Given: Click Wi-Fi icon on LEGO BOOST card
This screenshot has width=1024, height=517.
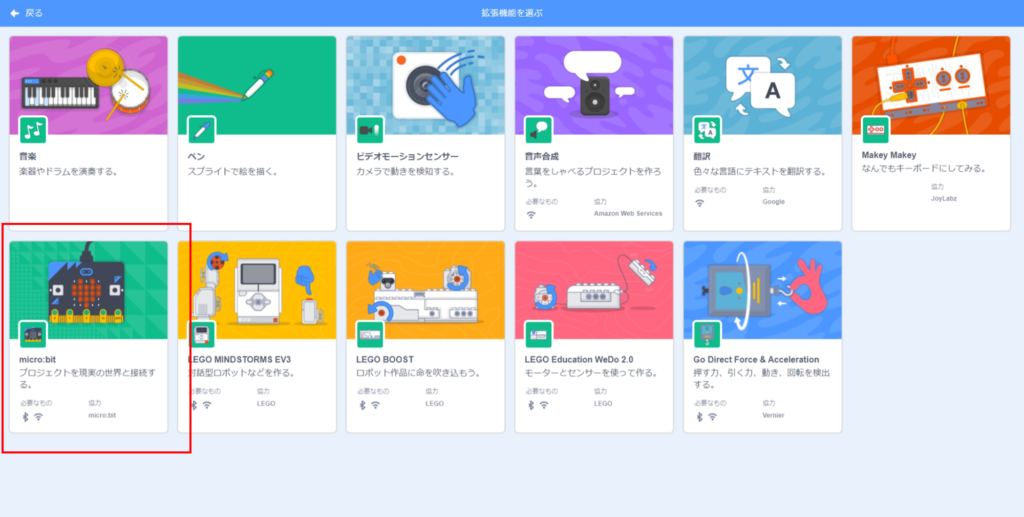Looking at the screenshot, I should coord(376,405).
